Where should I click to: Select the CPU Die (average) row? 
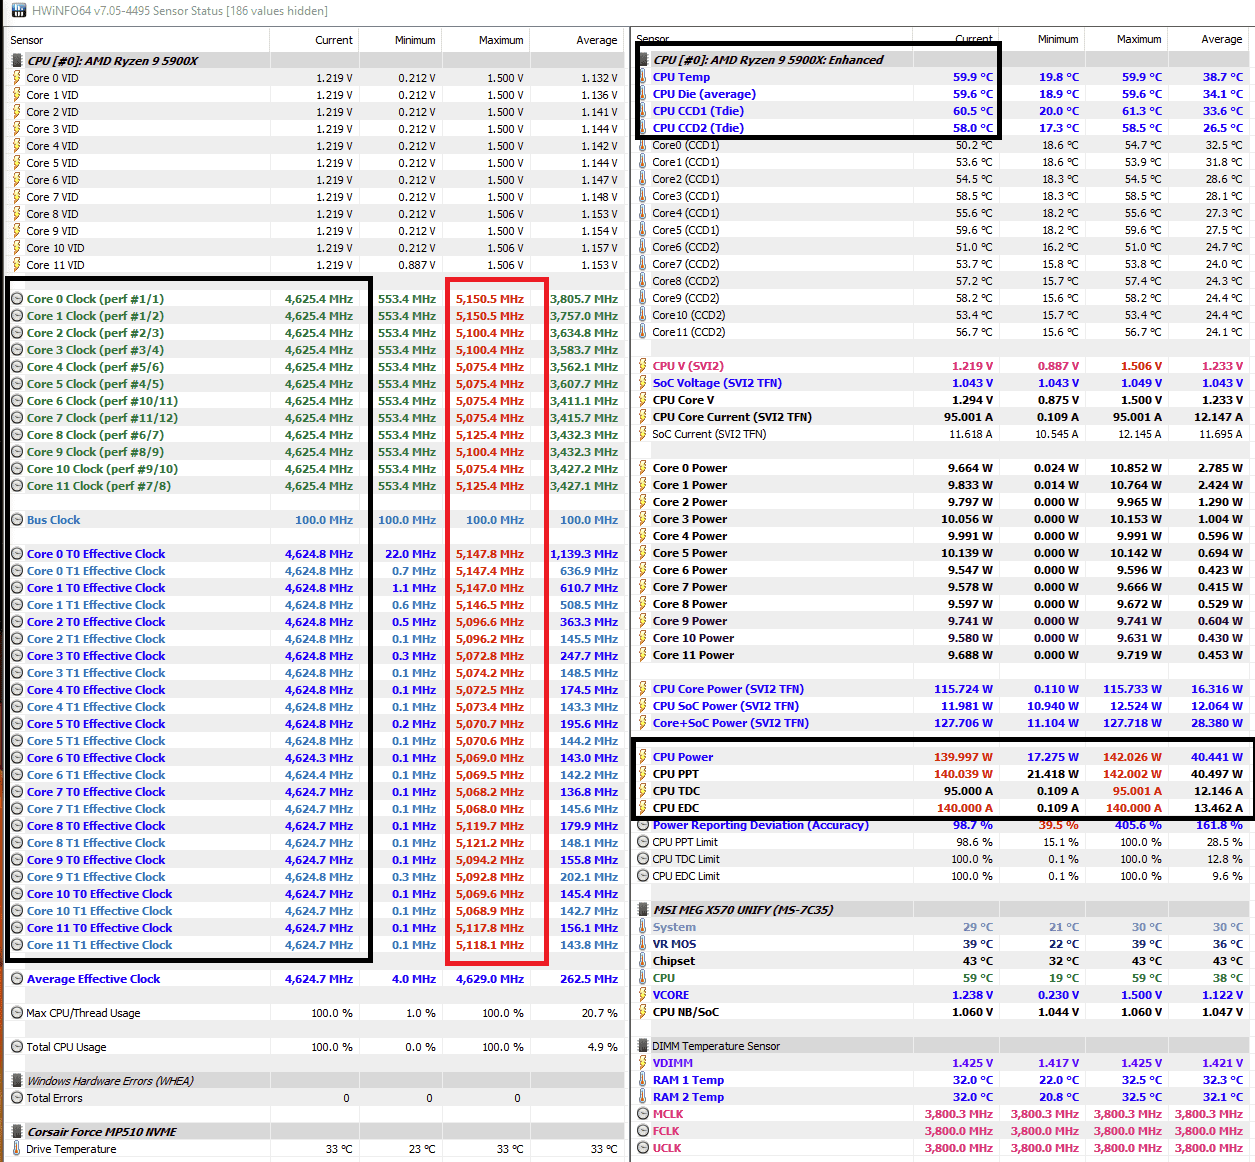943,94
